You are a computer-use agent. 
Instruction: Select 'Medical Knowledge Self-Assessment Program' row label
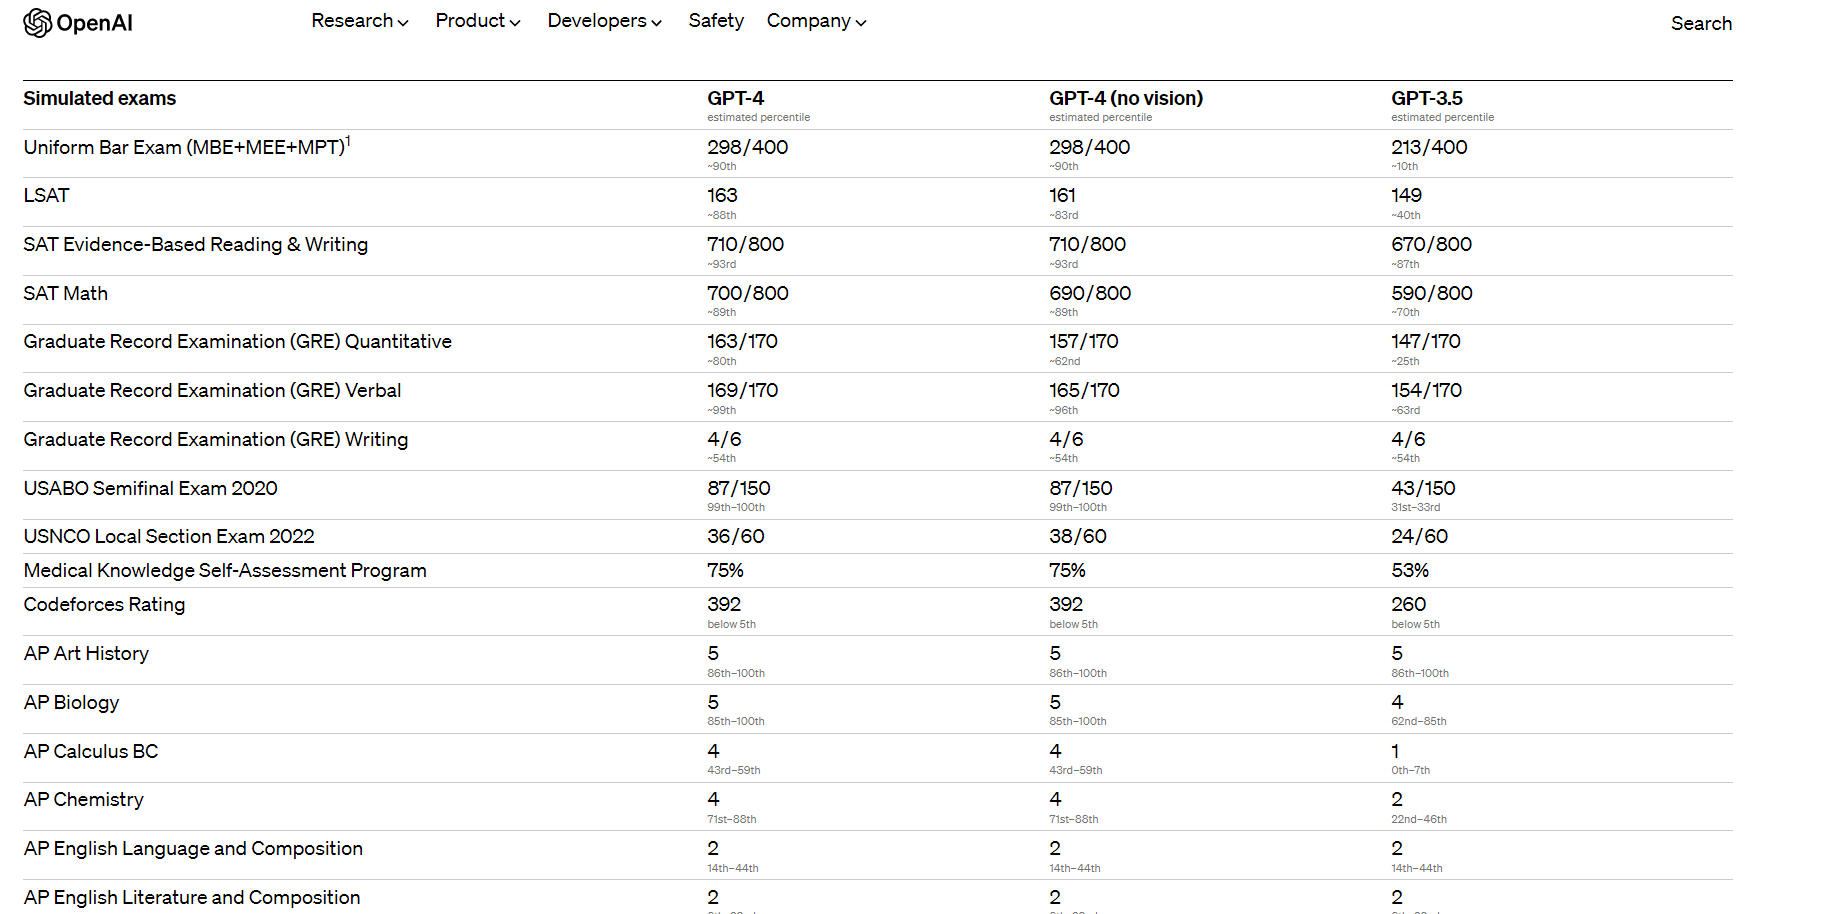pyautogui.click(x=225, y=570)
